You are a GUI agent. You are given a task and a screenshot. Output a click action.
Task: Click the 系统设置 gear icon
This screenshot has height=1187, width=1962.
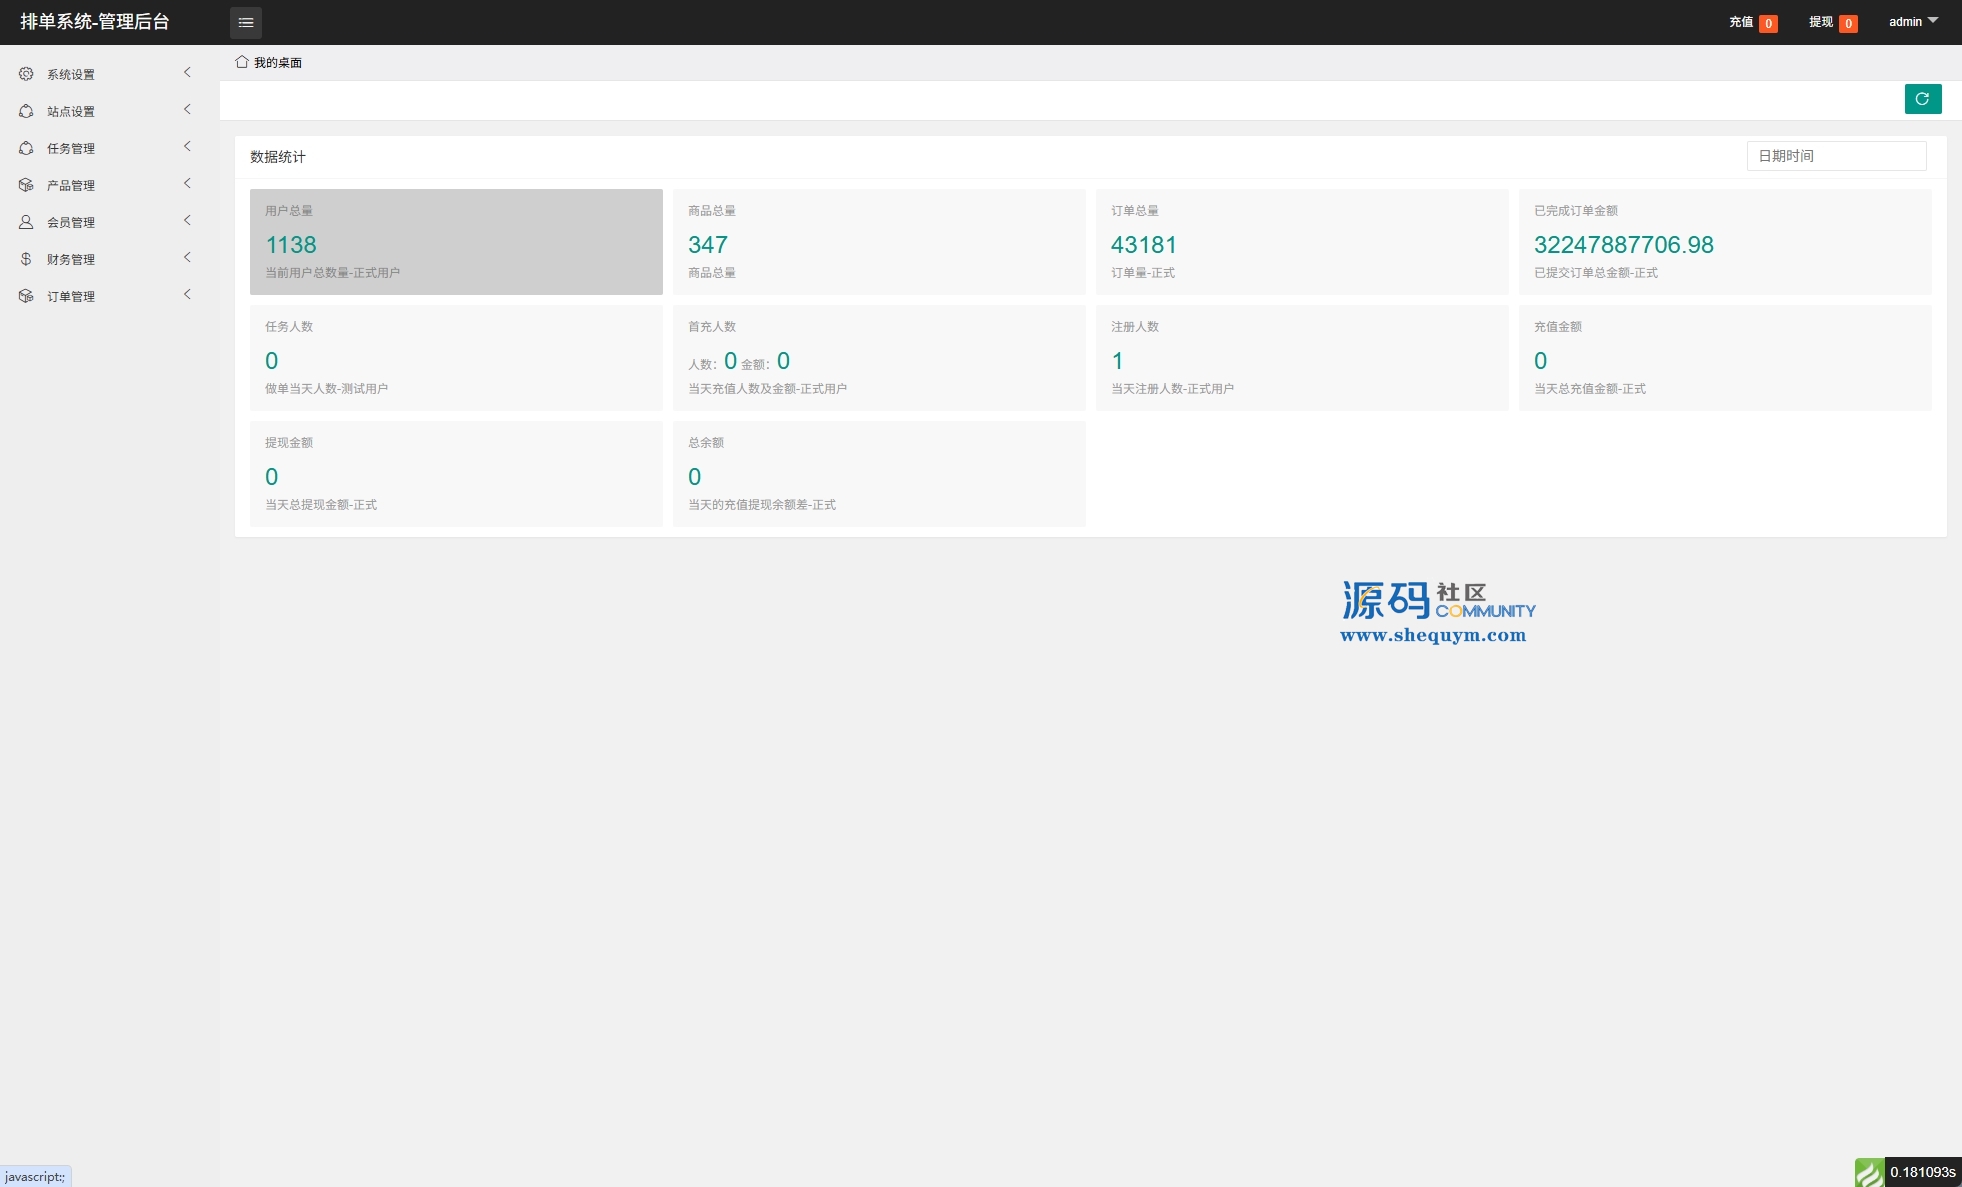(26, 74)
